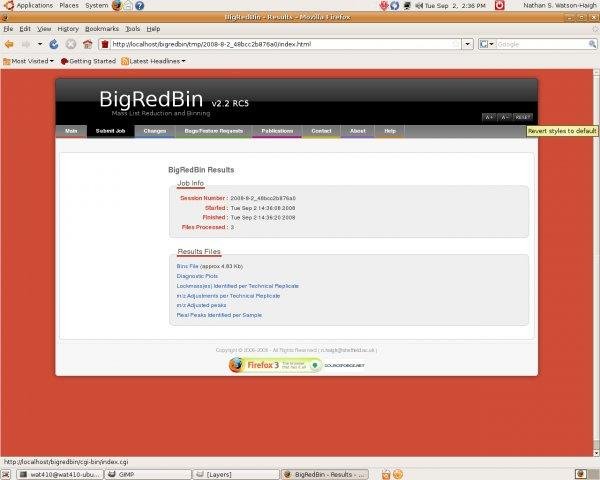Click the Google search box

542,44
